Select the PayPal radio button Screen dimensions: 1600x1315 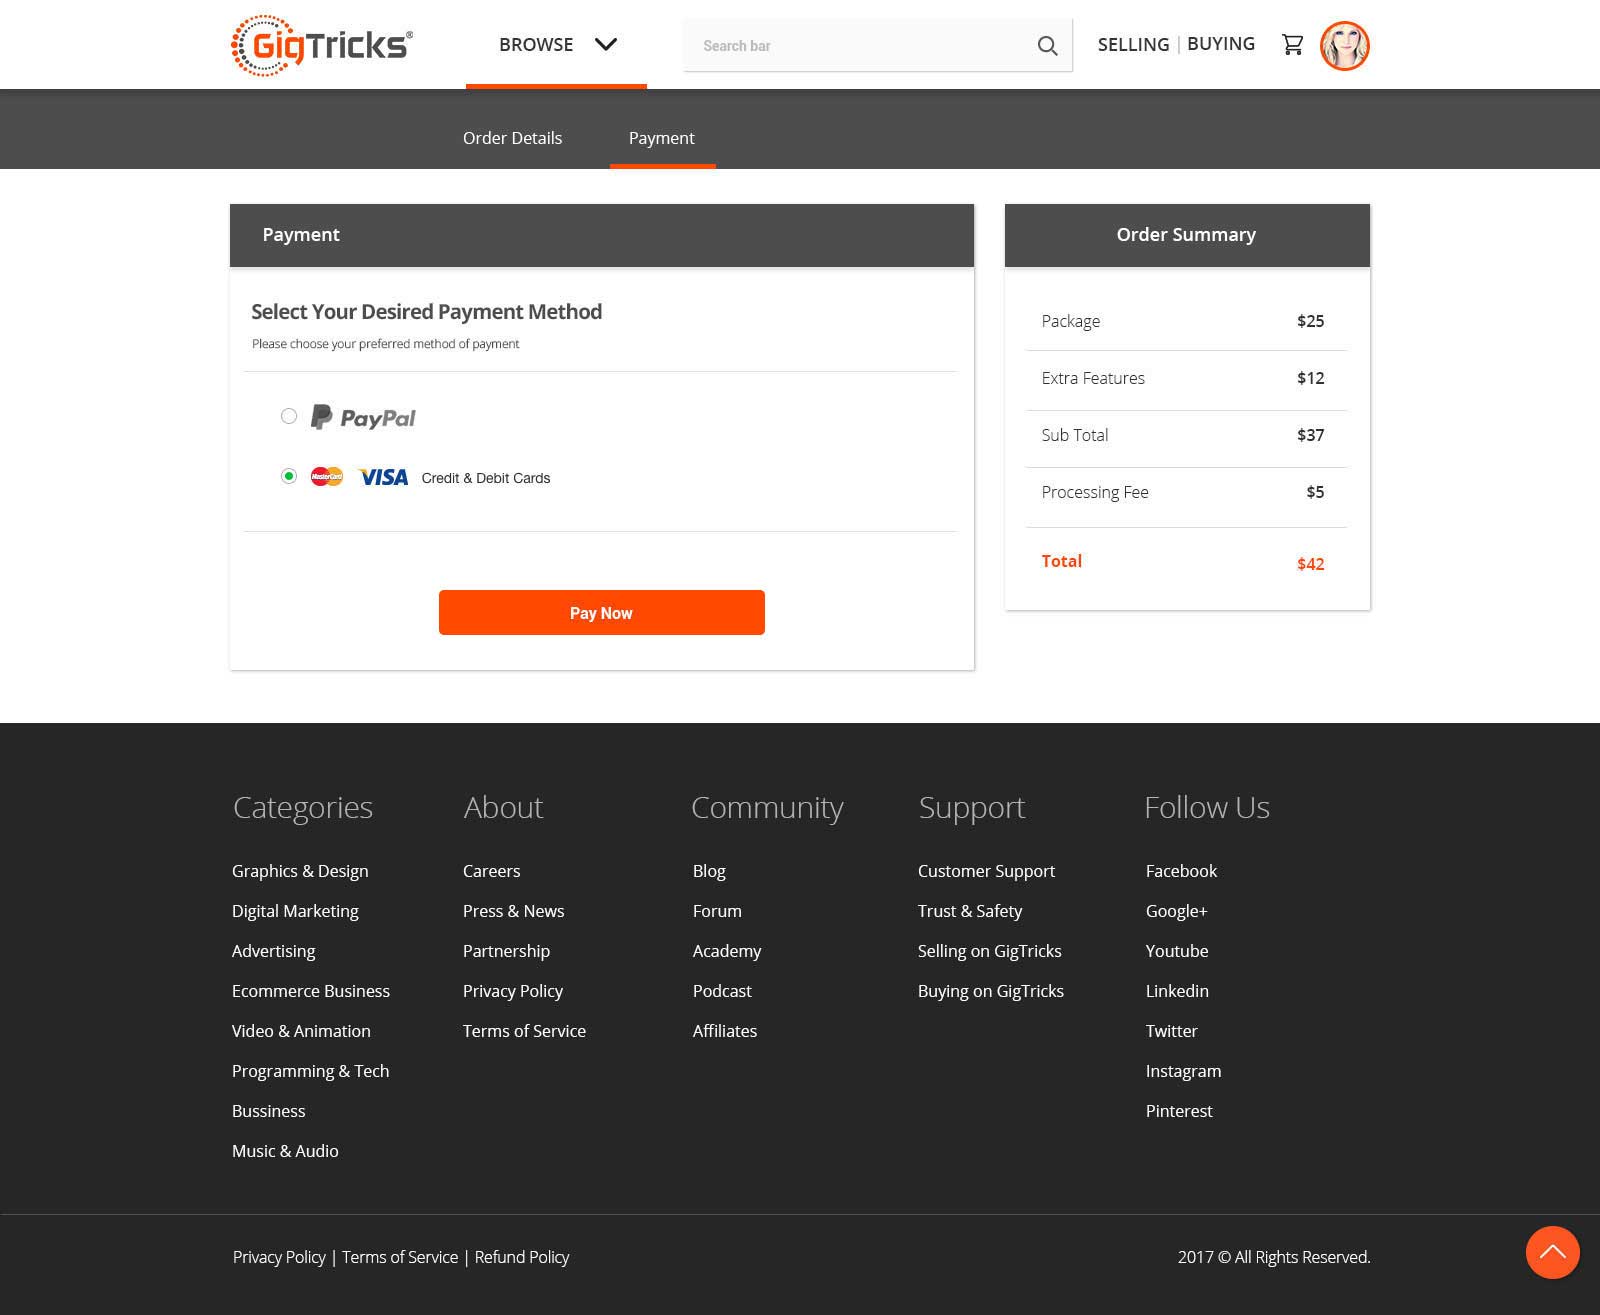pyautogui.click(x=289, y=416)
